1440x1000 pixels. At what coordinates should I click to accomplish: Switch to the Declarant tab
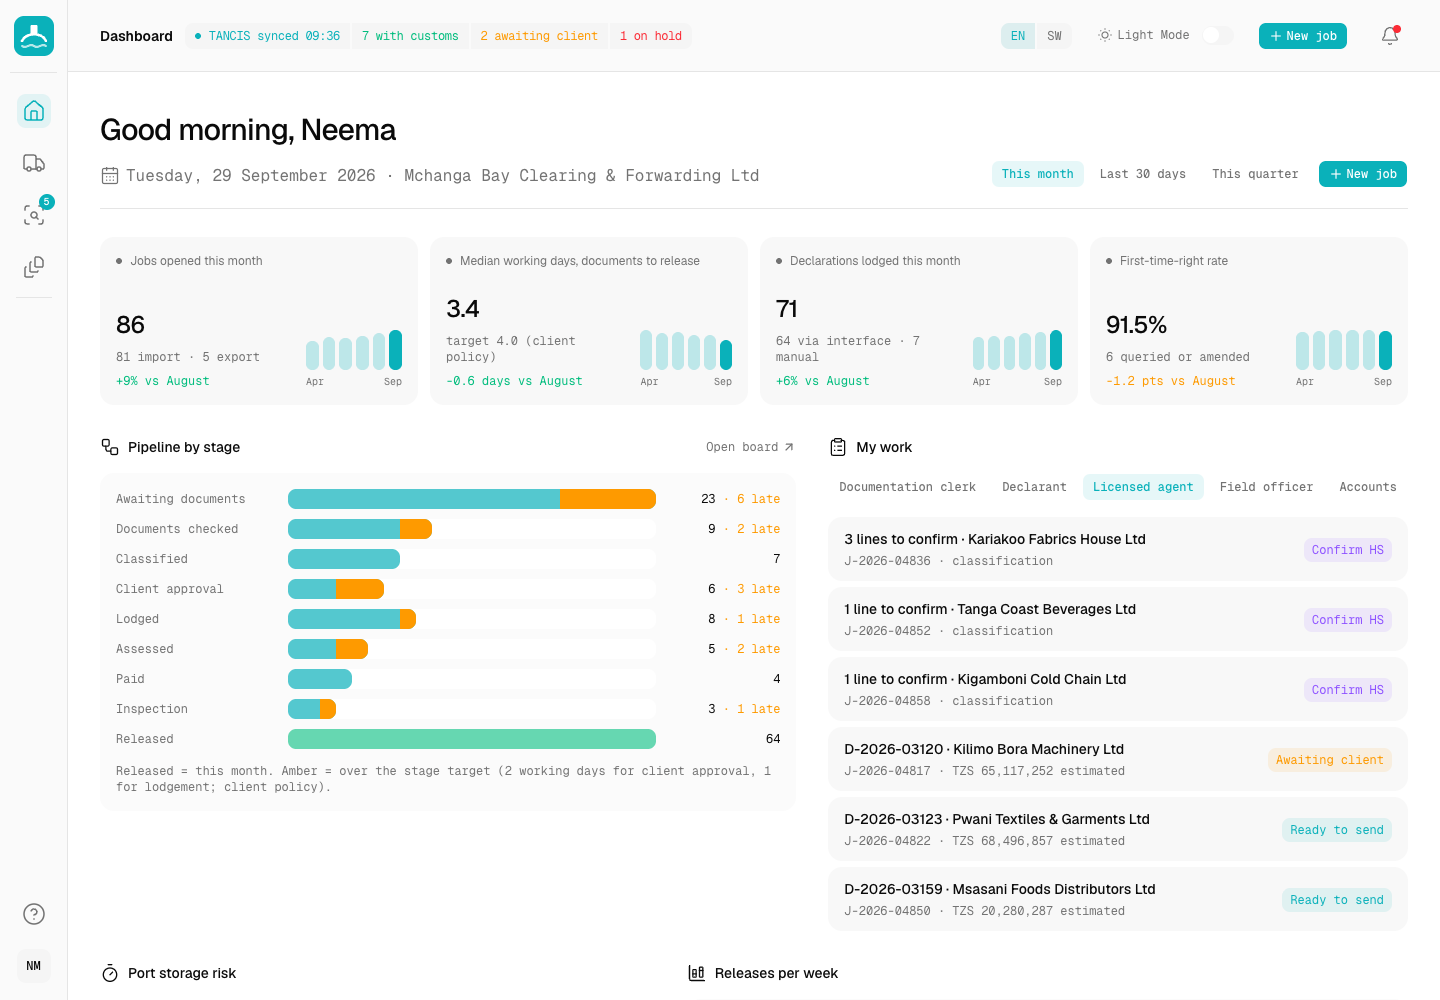point(1034,487)
